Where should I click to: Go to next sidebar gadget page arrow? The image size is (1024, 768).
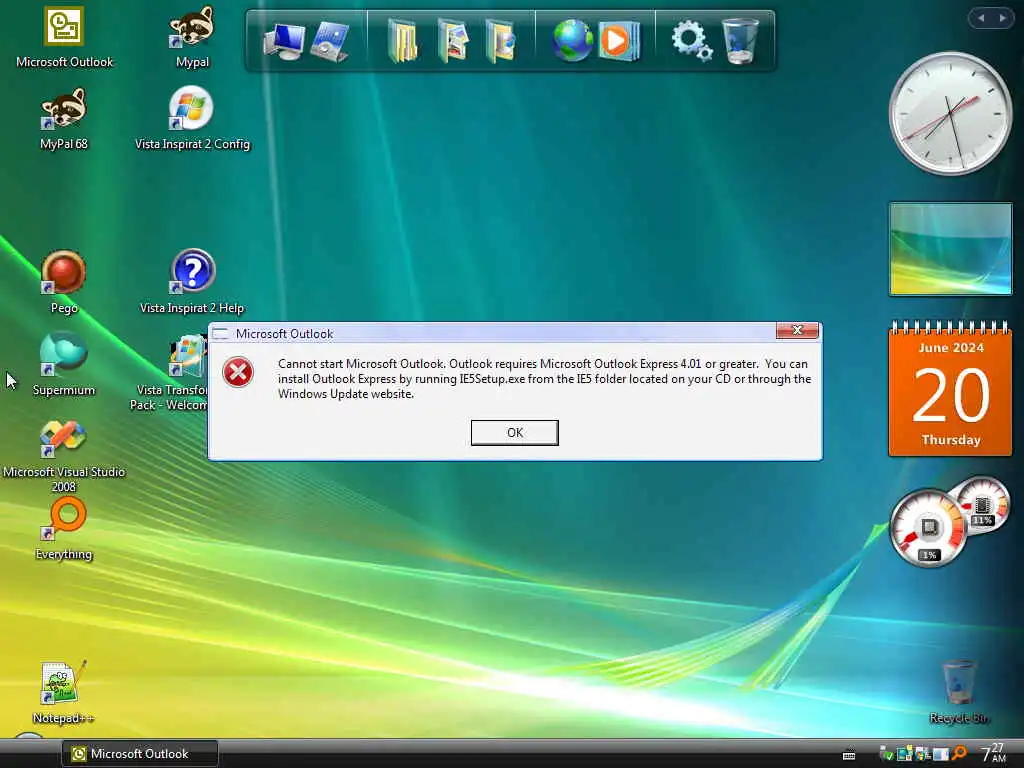1002,18
